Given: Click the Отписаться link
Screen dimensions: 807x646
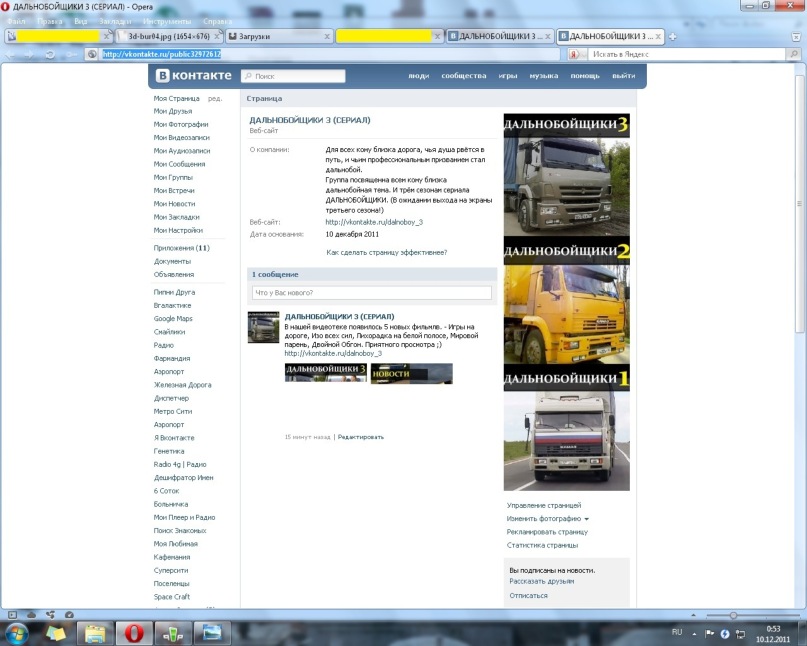Looking at the screenshot, I should point(528,595).
